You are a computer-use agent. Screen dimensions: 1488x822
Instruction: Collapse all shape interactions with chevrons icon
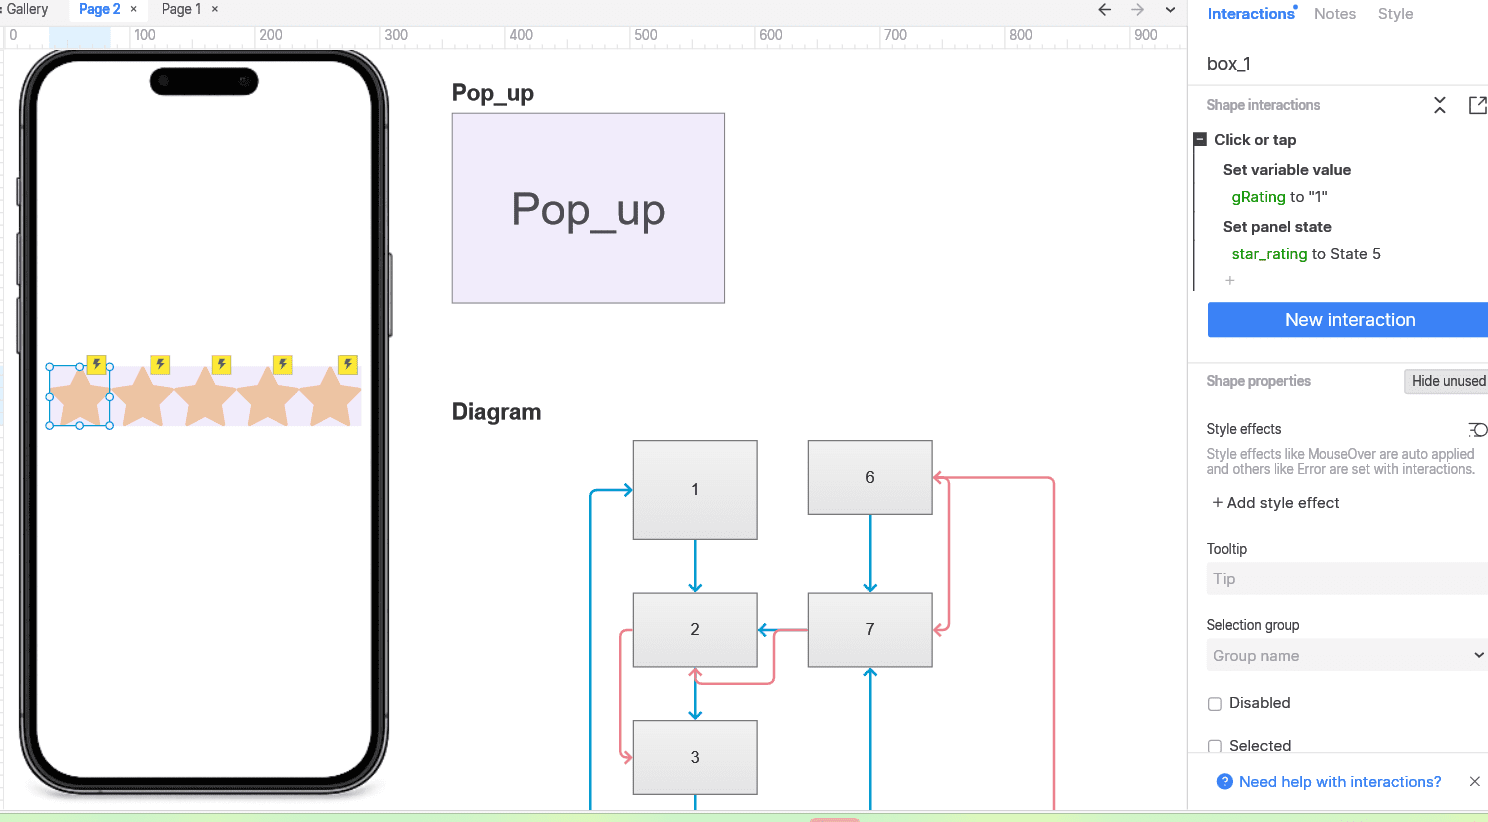click(x=1439, y=105)
